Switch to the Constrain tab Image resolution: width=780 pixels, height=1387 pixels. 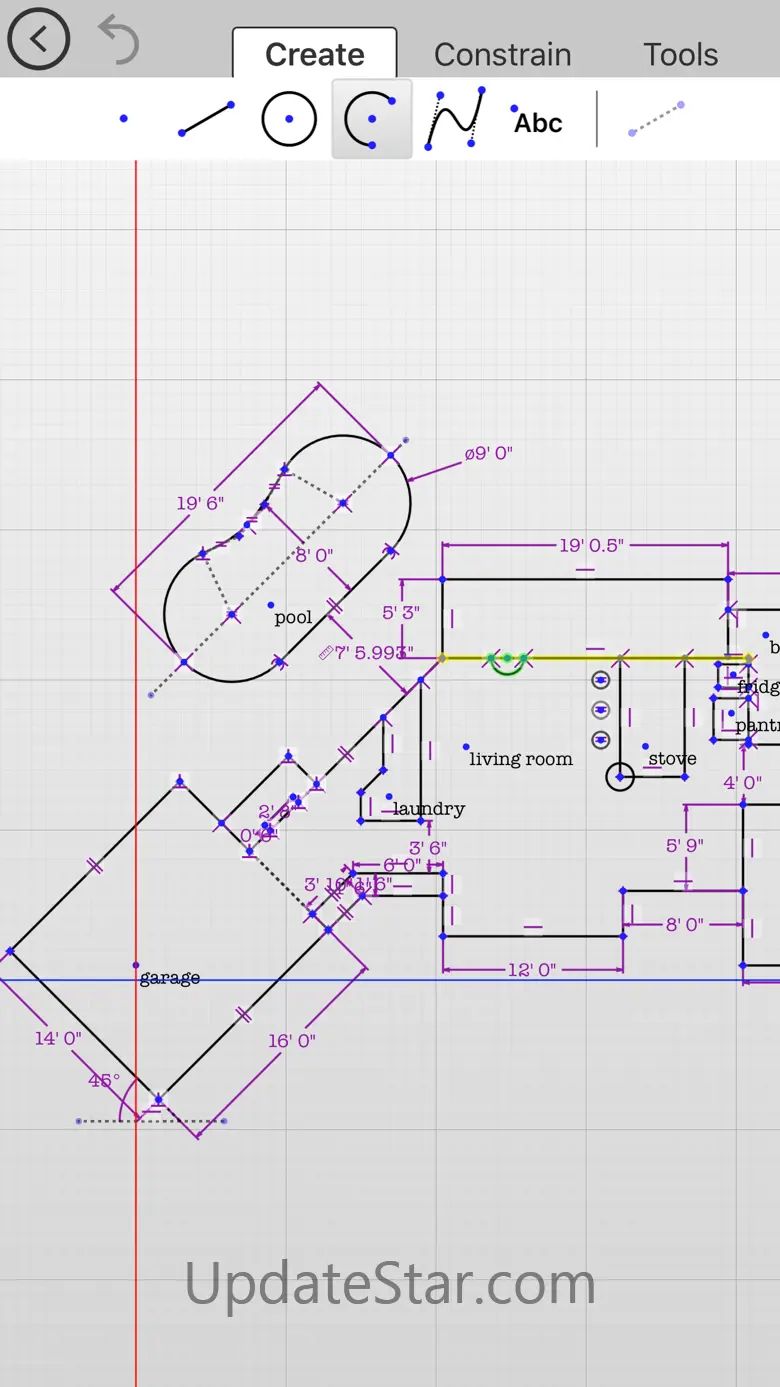[x=503, y=54]
